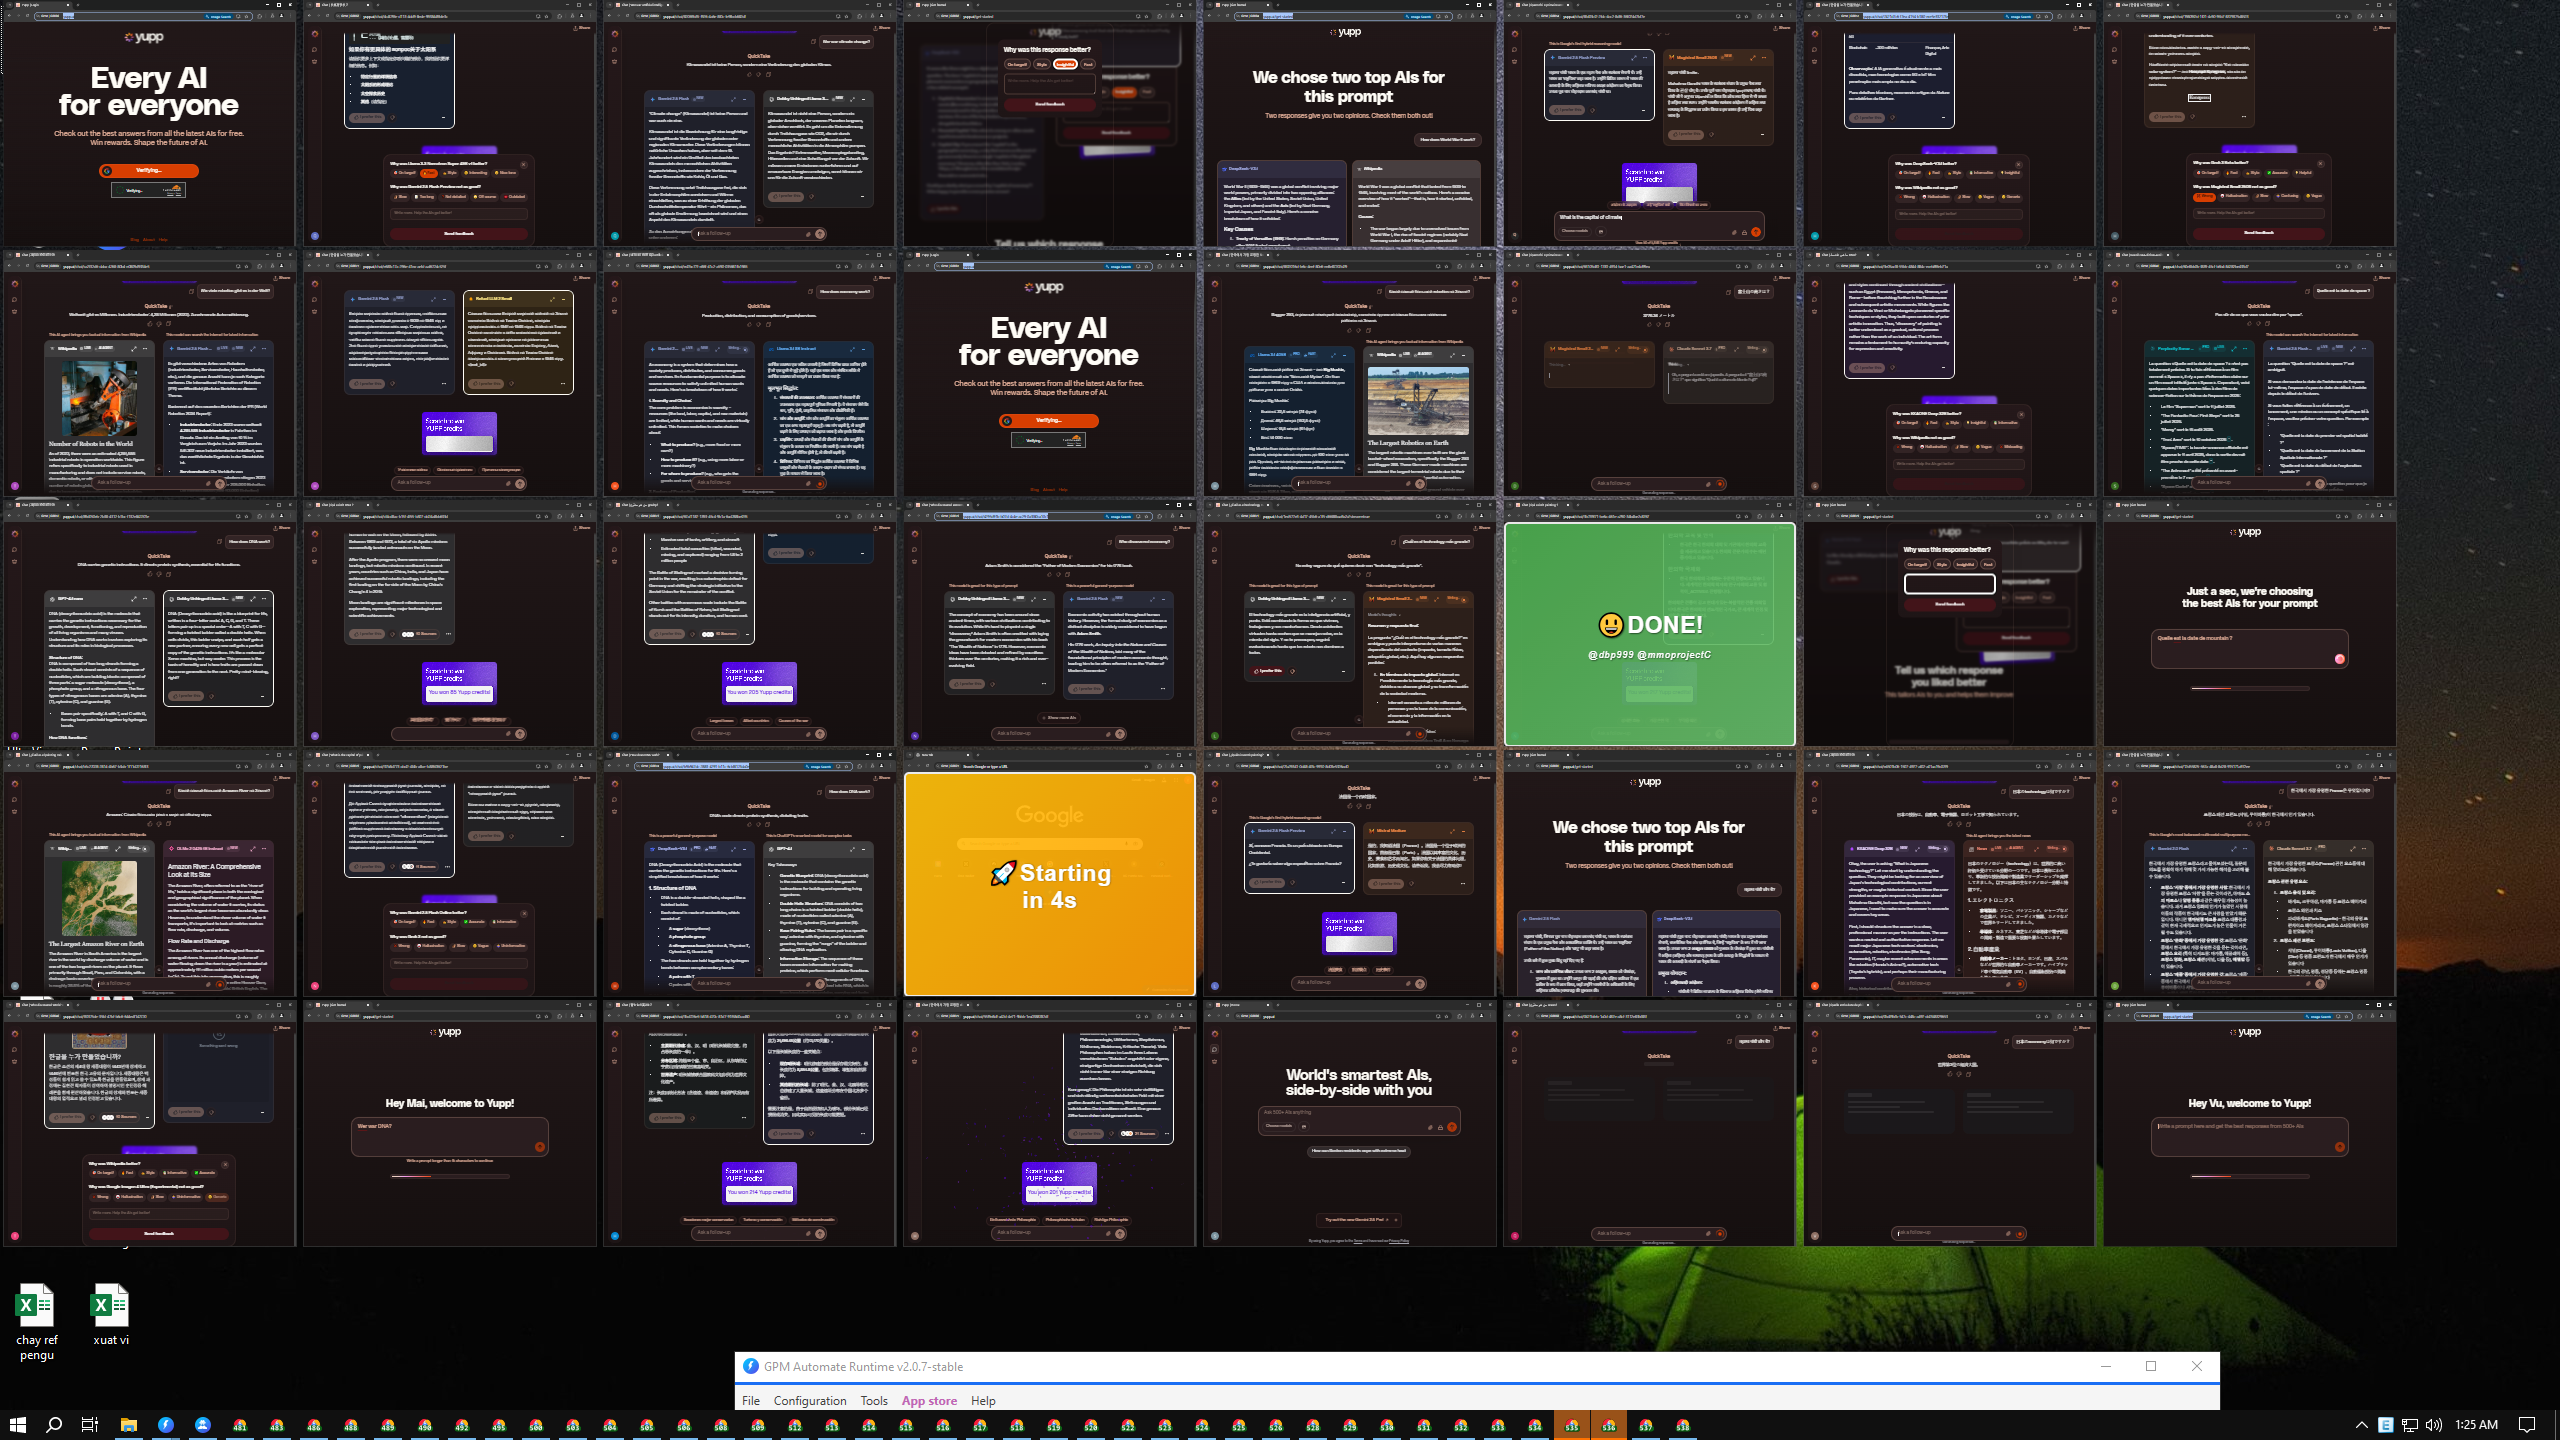The width and height of the screenshot is (2560, 1440).
Task: Click the lock icon in World's smartest AIs prompt box
Action: [x=1440, y=1127]
